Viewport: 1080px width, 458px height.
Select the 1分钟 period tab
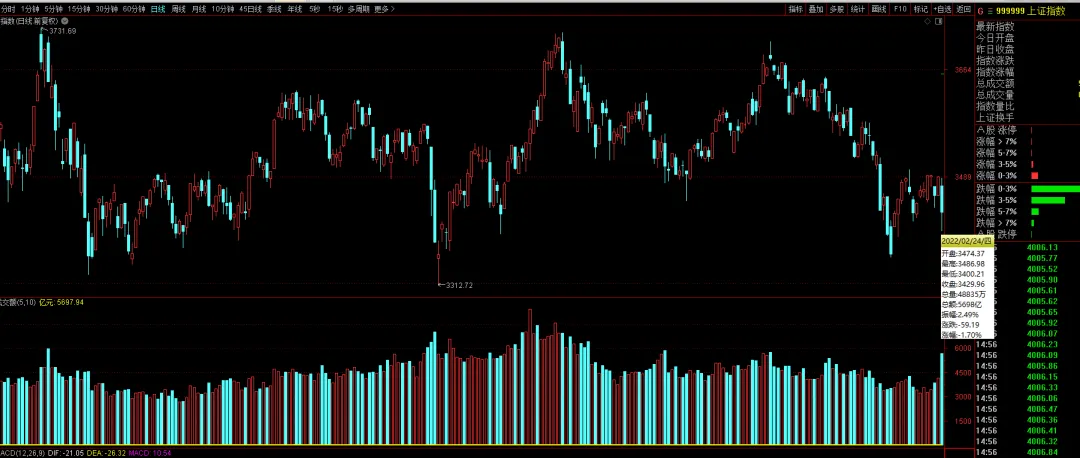[30, 9]
